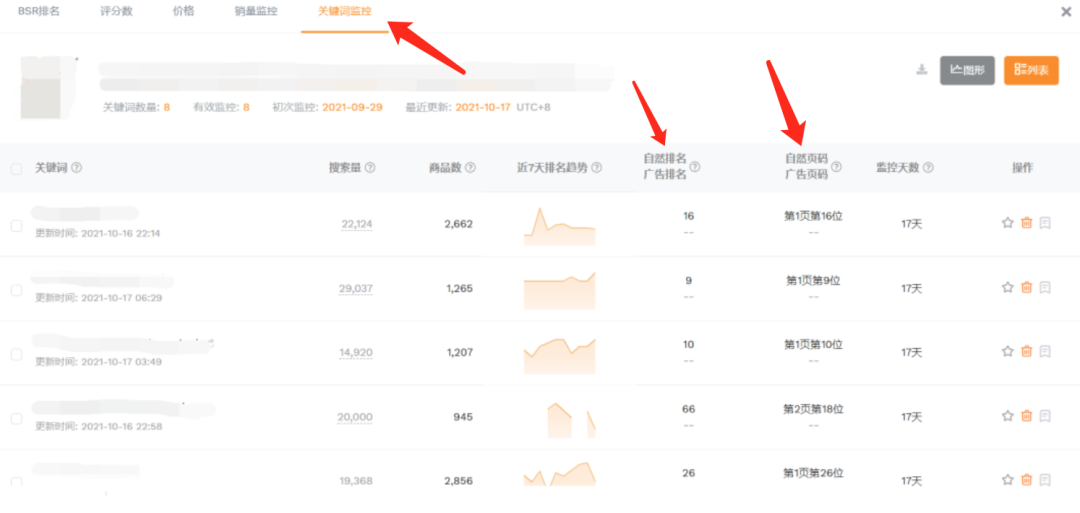Switch to the BSR排名 tab
The width and height of the screenshot is (1080, 513).
39,11
